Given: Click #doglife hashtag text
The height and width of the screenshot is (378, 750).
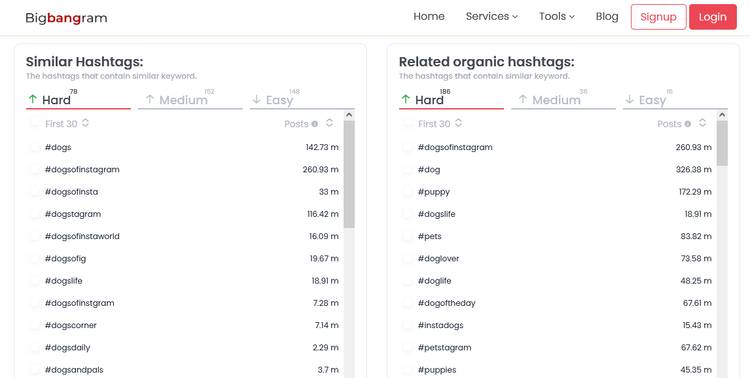Looking at the screenshot, I should click(434, 281).
